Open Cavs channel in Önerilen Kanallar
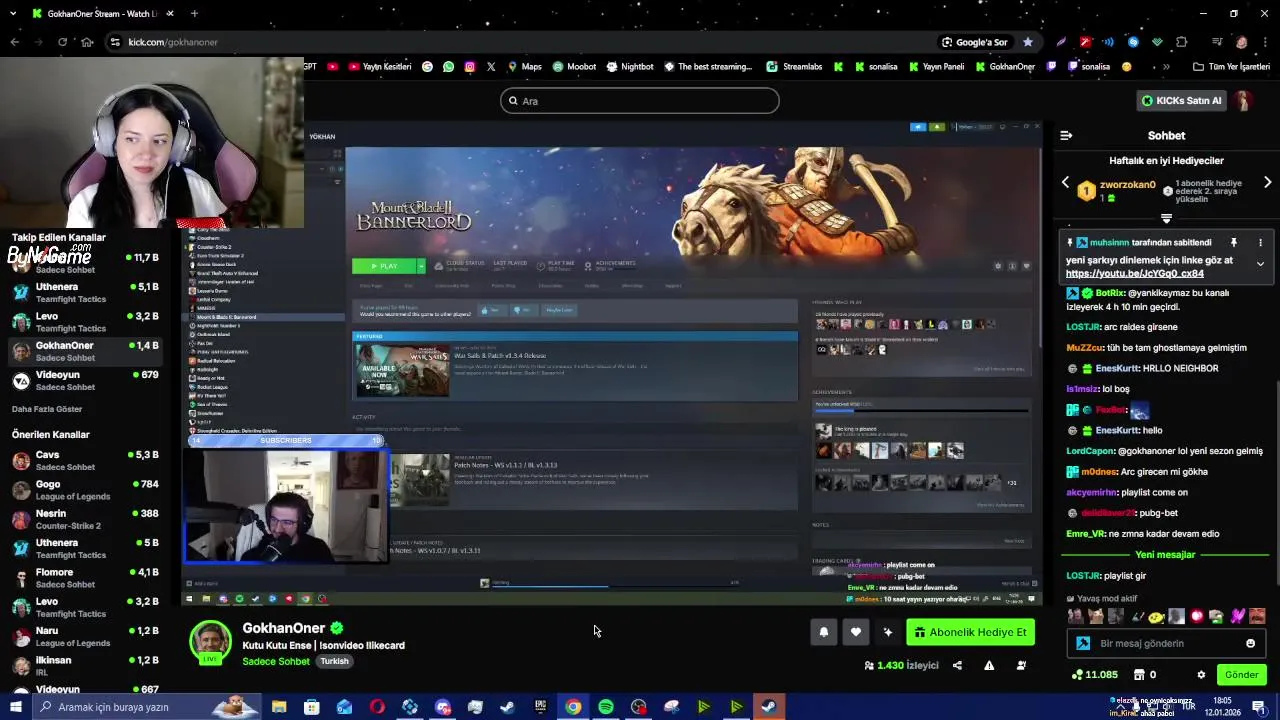This screenshot has width=1280, height=720. click(85, 460)
